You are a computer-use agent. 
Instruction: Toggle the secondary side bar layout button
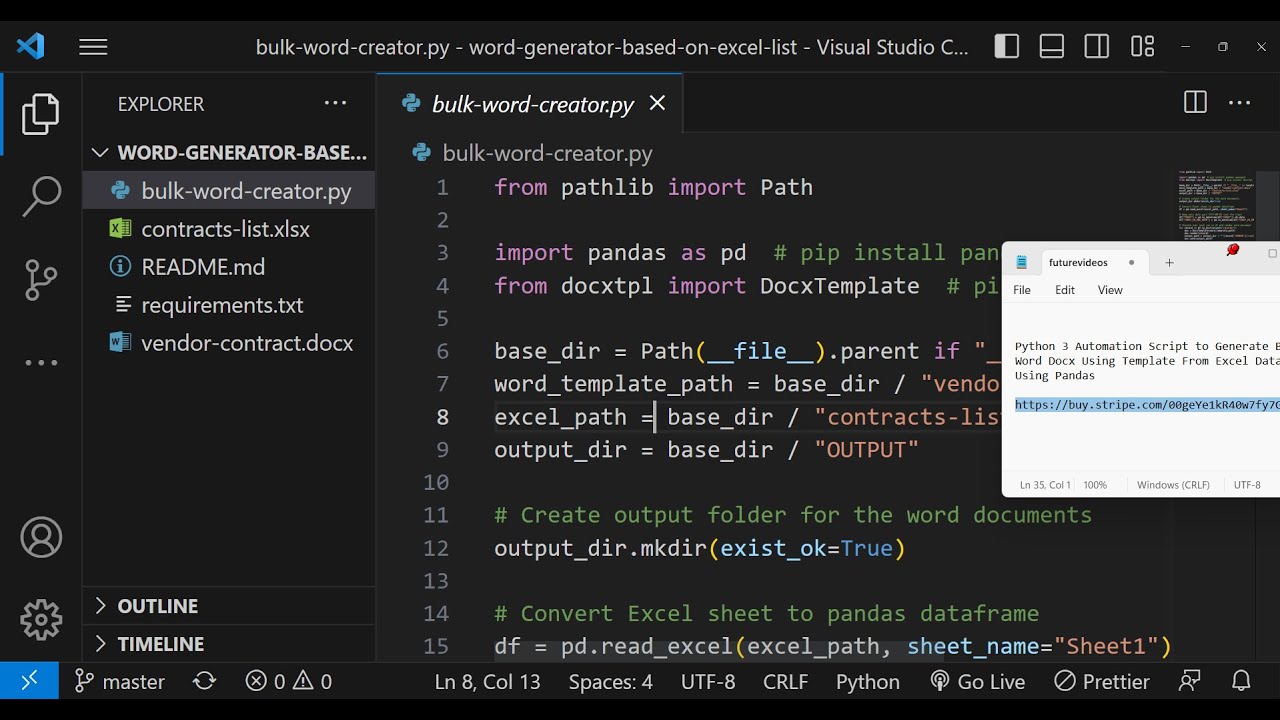[x=1097, y=47]
